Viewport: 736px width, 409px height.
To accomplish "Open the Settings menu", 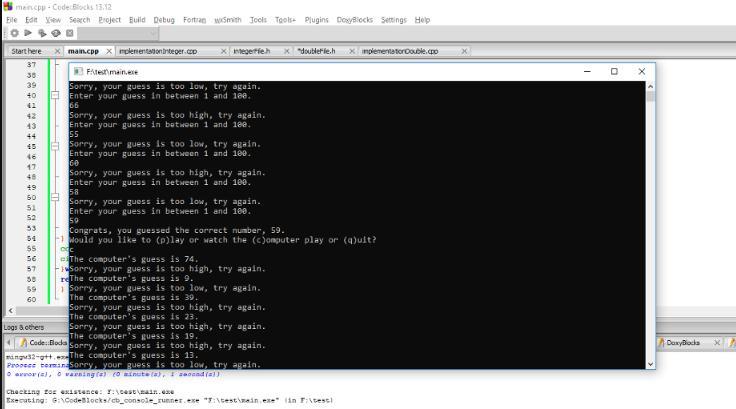I will (393, 20).
